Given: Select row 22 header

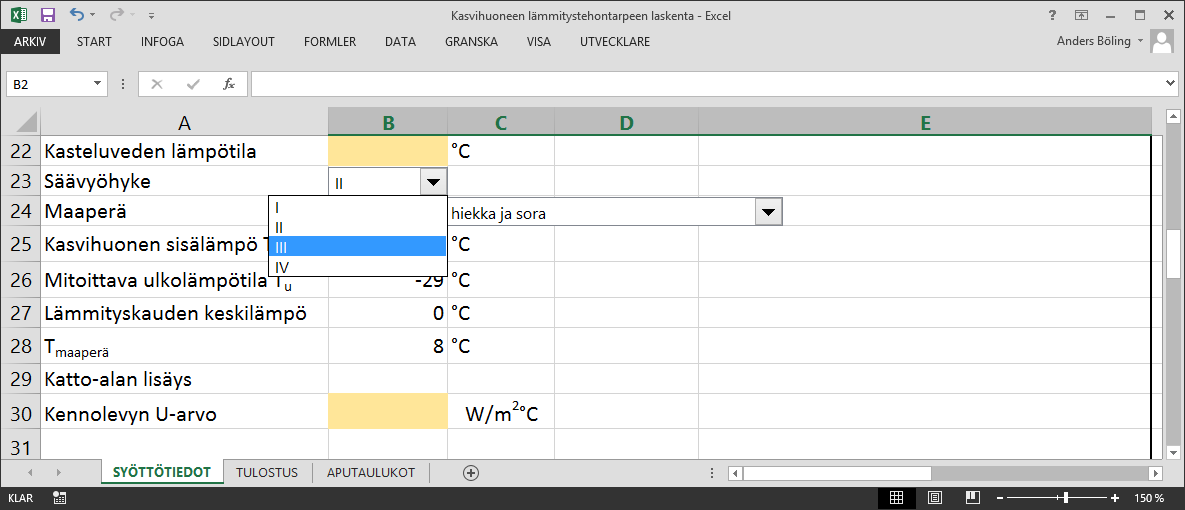Looking at the screenshot, I should (x=20, y=151).
